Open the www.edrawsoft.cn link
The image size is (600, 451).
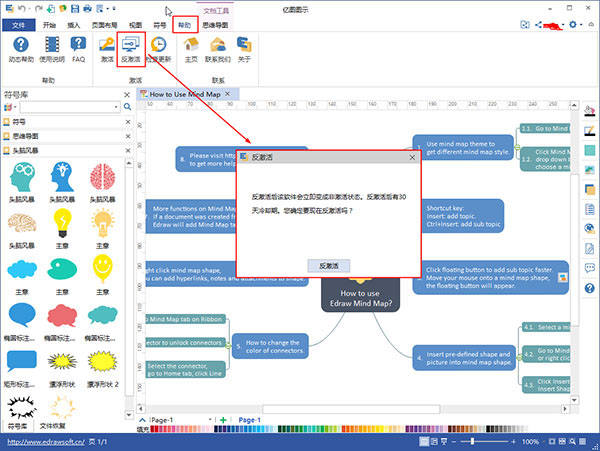(46, 442)
